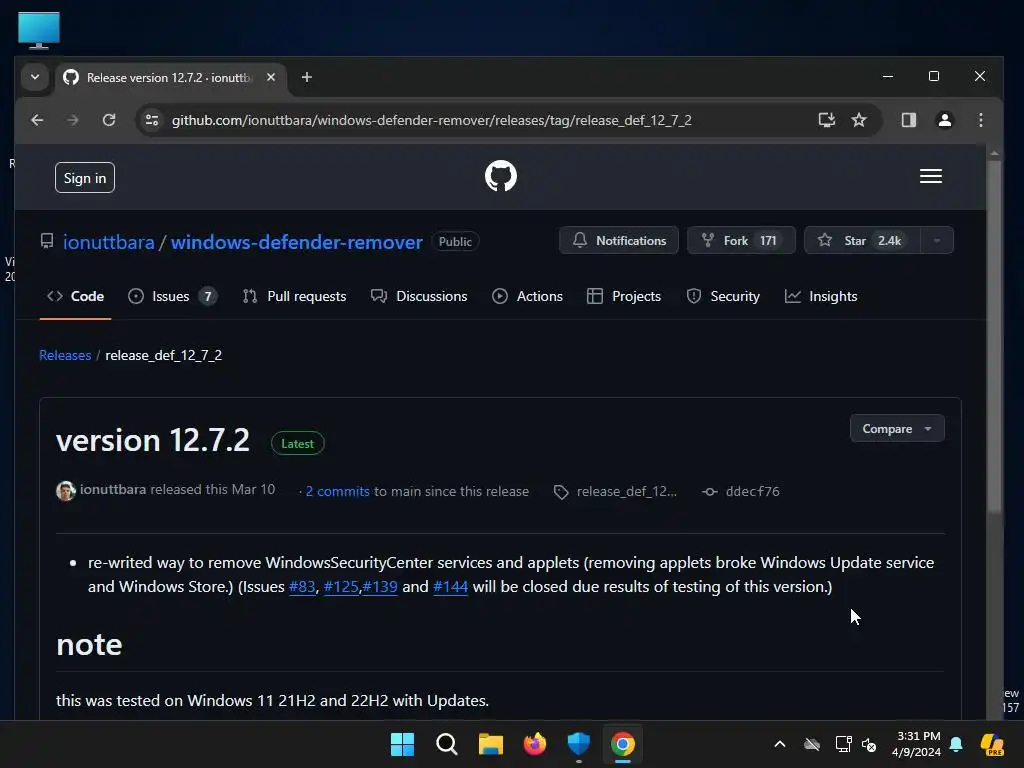Click the OneDrive cloud tray icon

click(x=812, y=744)
